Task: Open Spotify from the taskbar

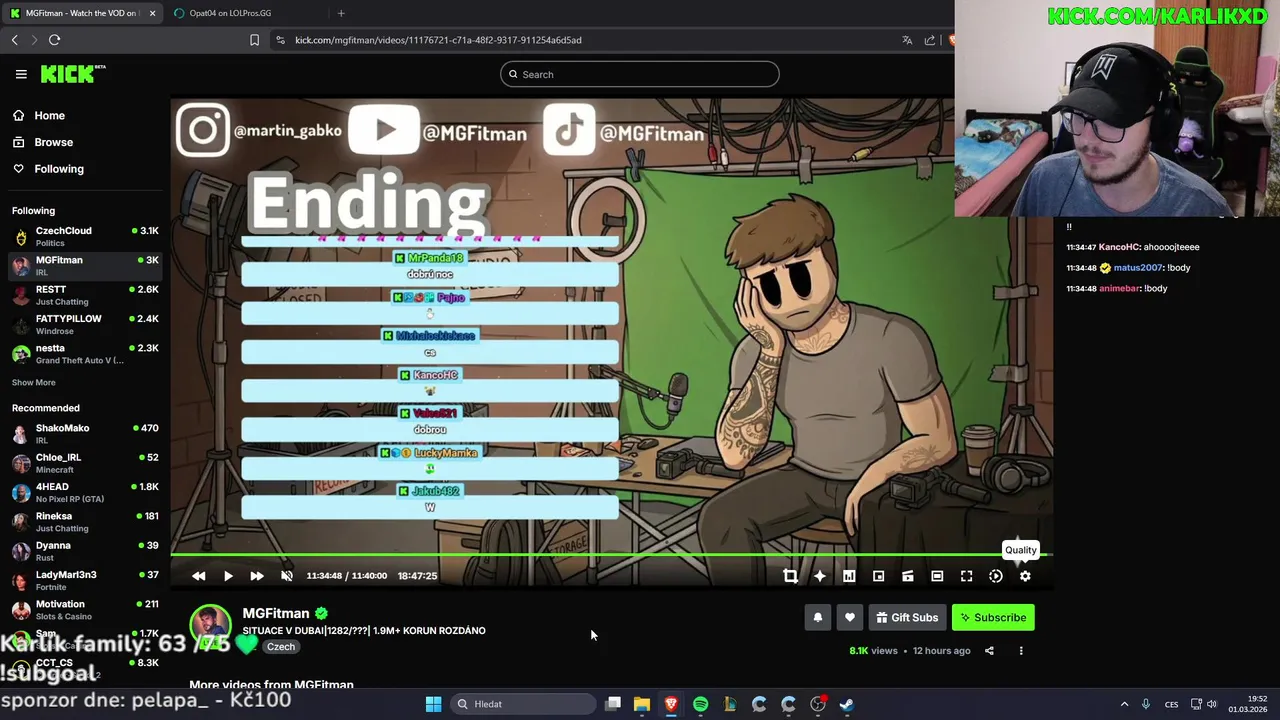Action: (700, 704)
